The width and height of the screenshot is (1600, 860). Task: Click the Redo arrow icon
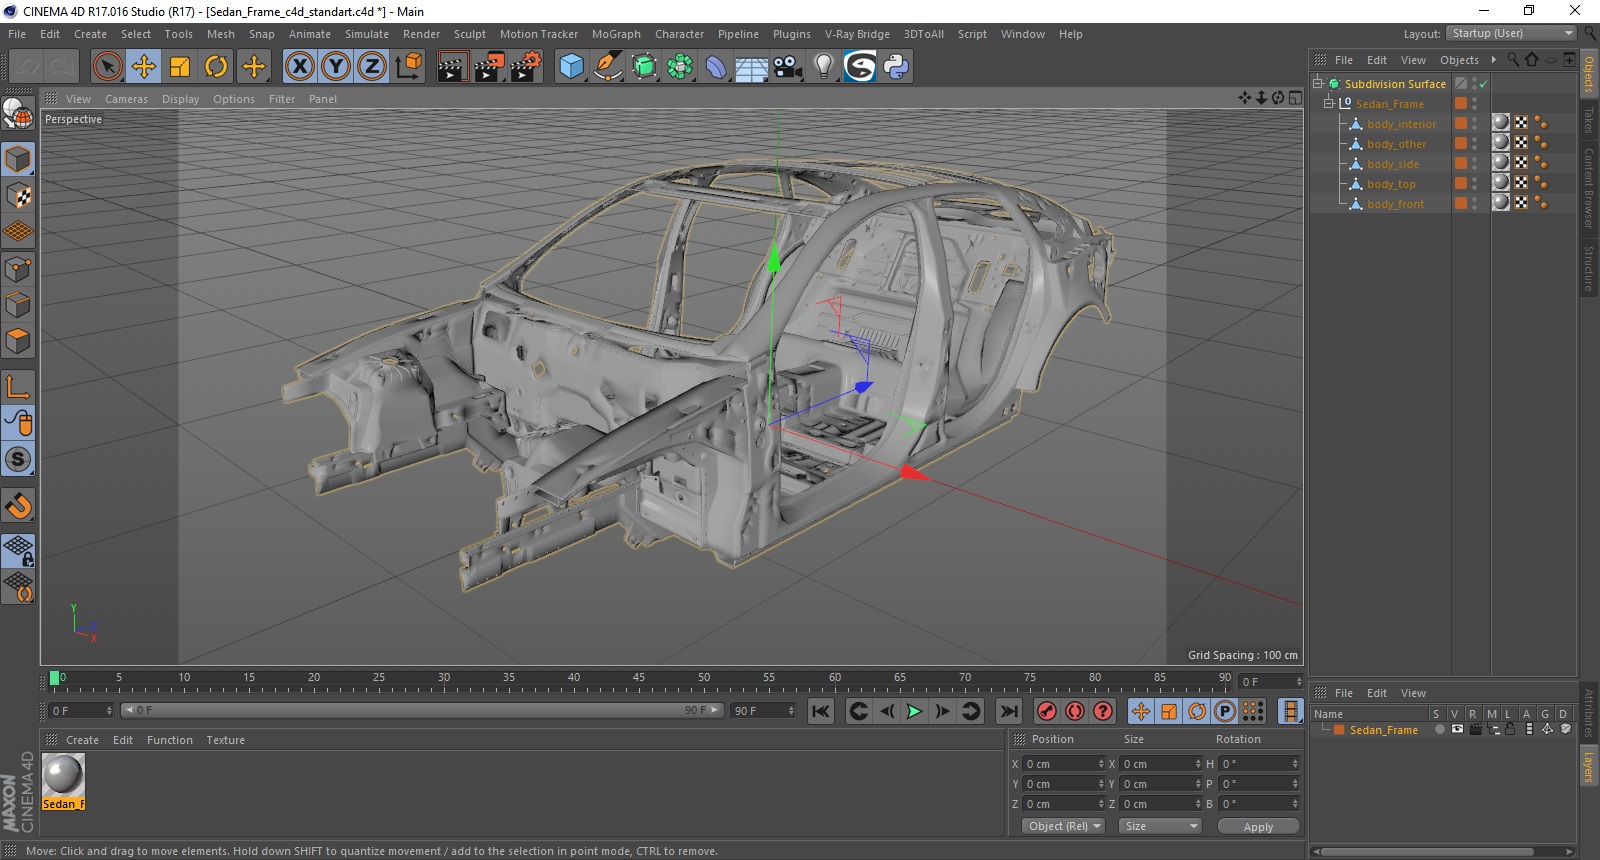(x=62, y=67)
